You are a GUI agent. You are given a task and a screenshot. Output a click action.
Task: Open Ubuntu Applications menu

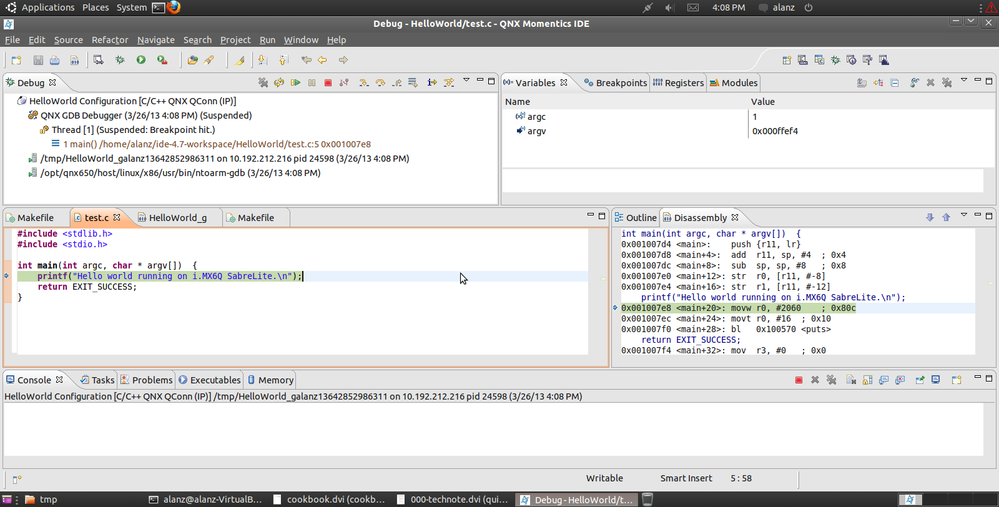48,8
